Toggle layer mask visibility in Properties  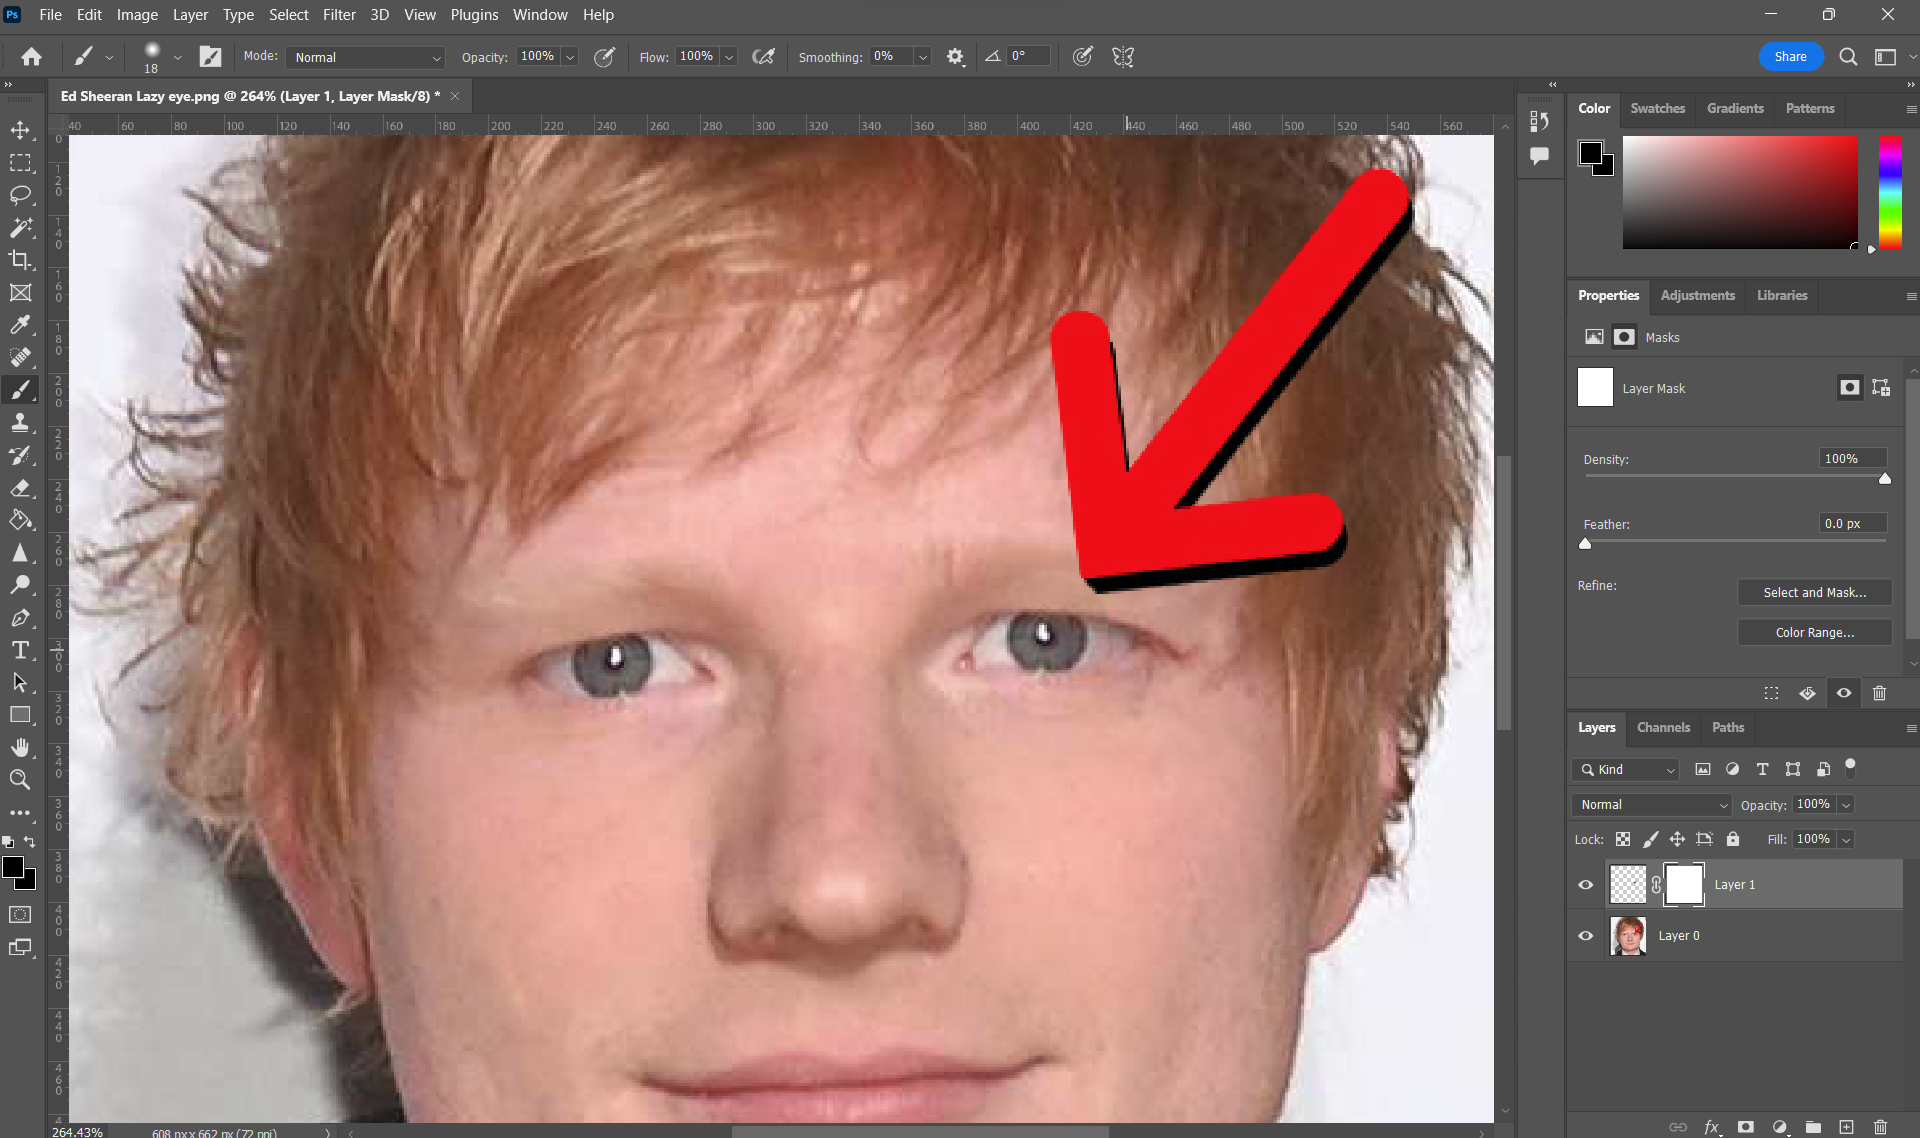coord(1844,693)
